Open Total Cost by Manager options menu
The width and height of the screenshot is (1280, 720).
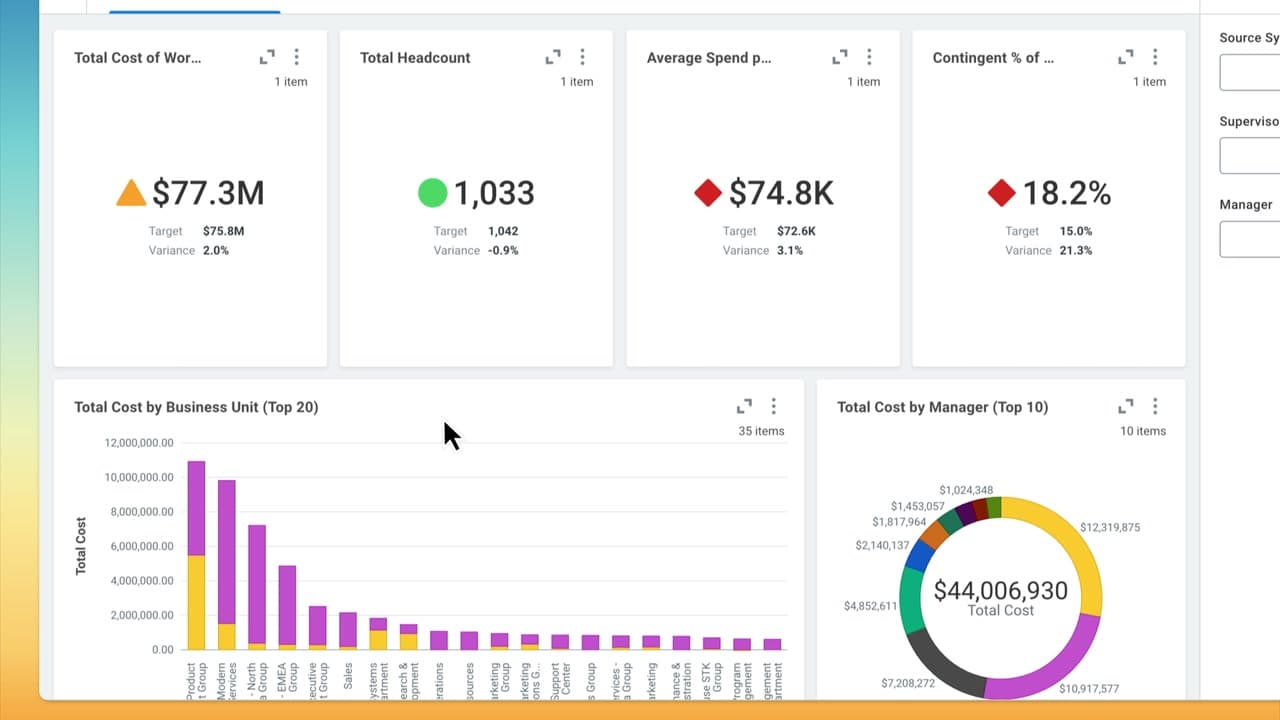pos(1155,406)
